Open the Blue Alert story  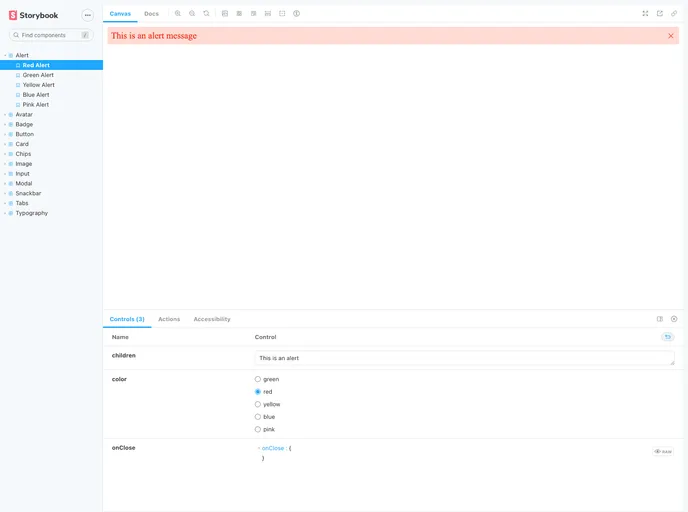36,95
